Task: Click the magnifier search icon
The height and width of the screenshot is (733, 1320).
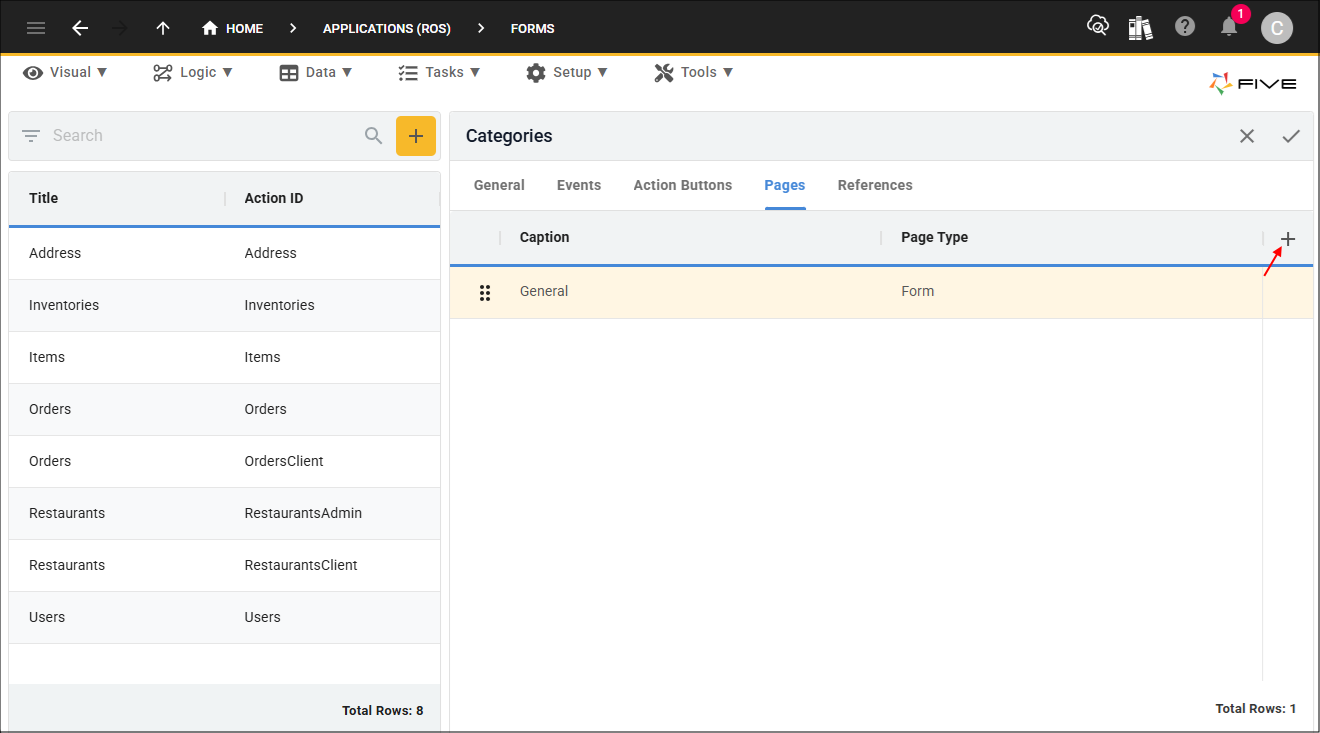Action: (374, 136)
